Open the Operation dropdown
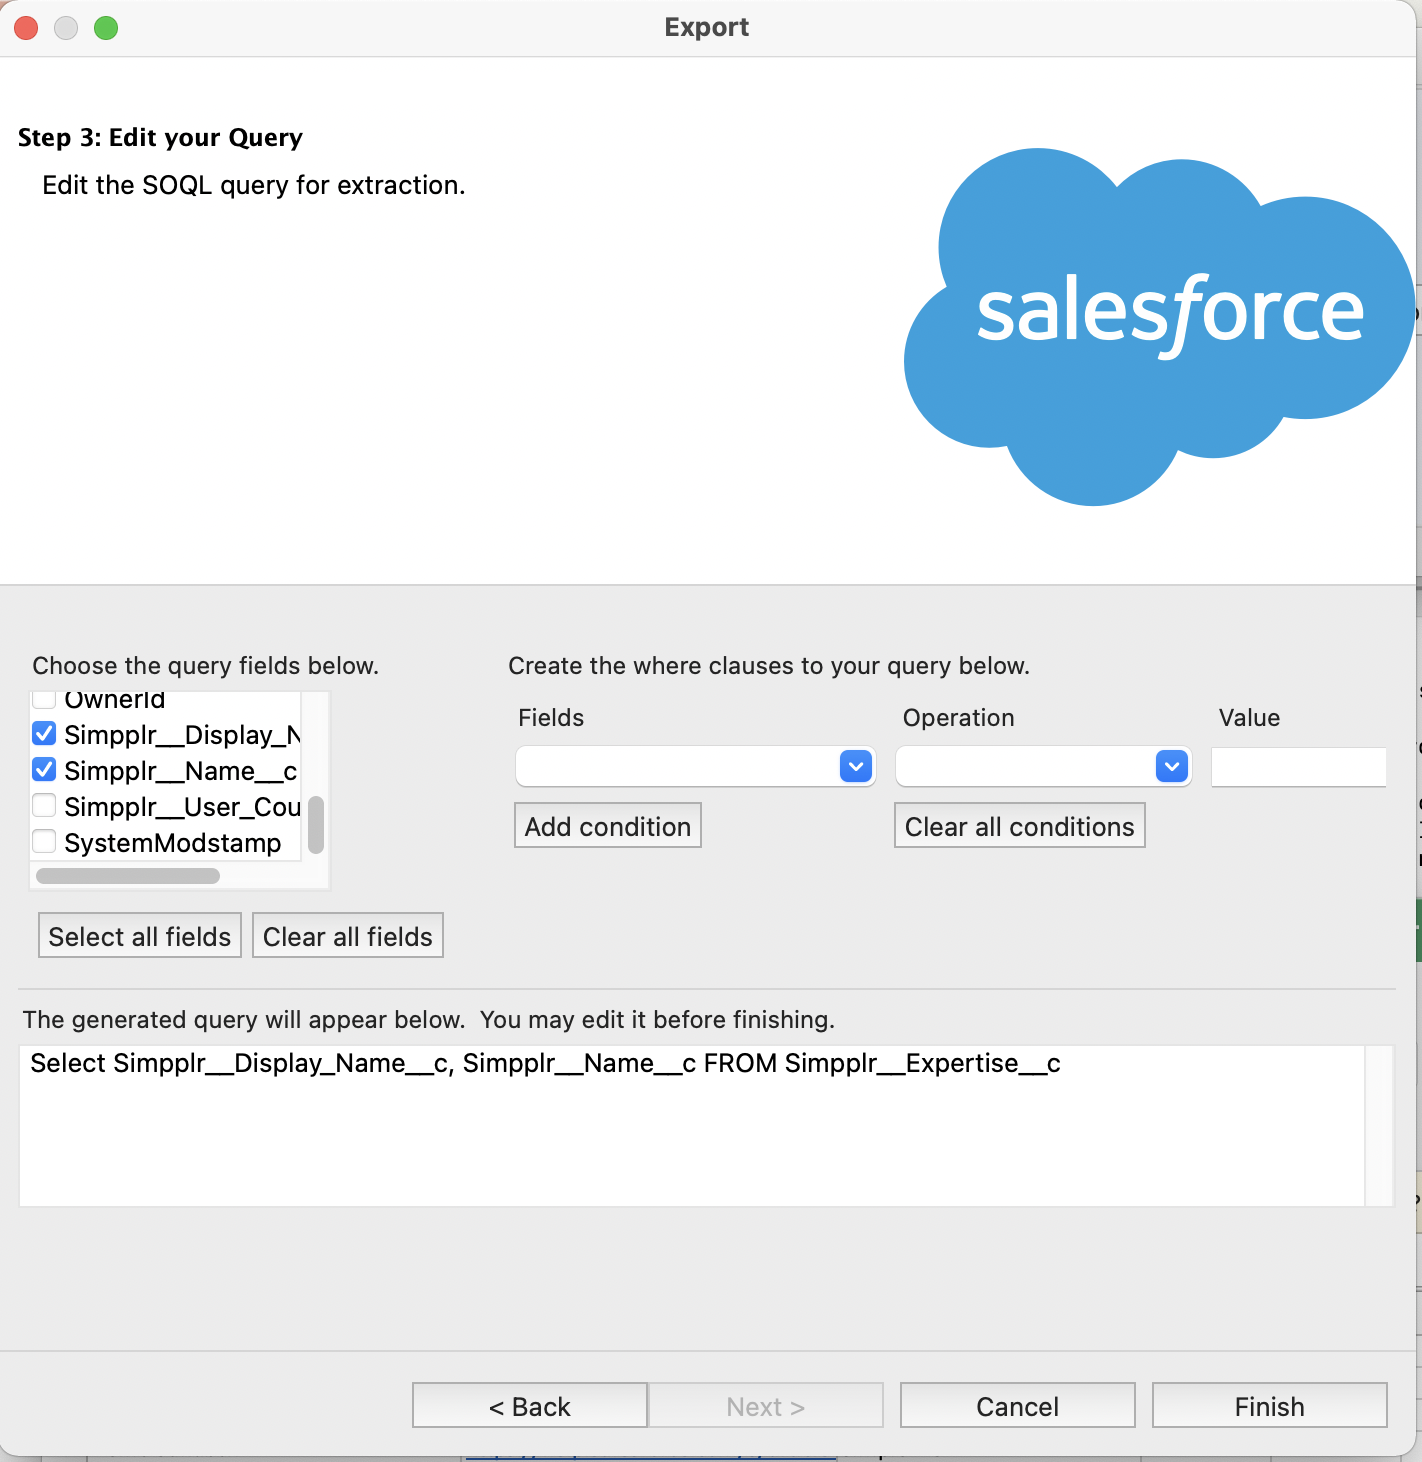 click(1043, 767)
